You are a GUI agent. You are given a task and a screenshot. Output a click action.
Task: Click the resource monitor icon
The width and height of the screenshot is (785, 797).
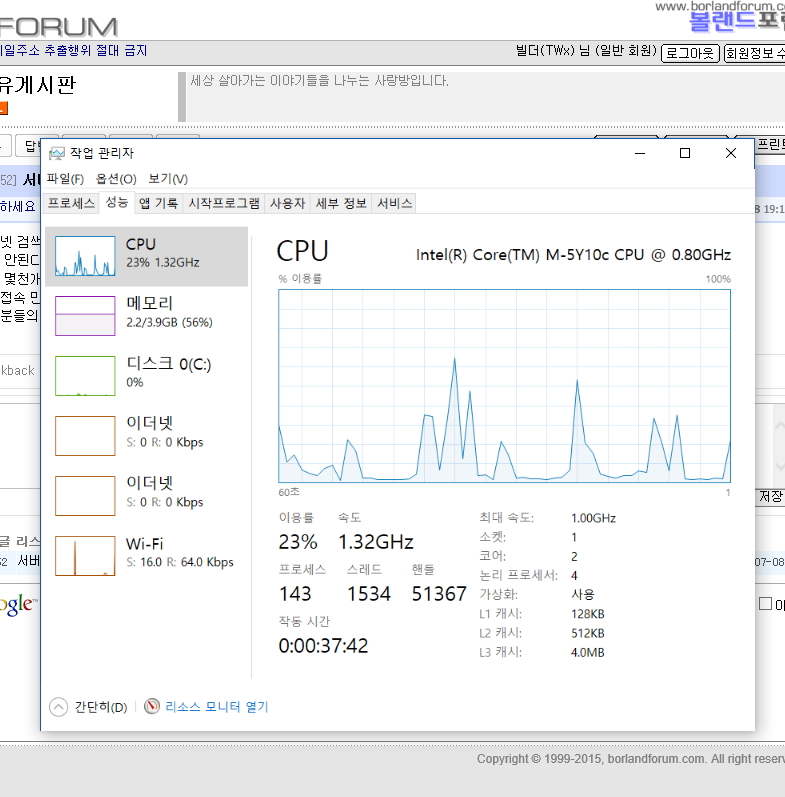click(x=152, y=707)
